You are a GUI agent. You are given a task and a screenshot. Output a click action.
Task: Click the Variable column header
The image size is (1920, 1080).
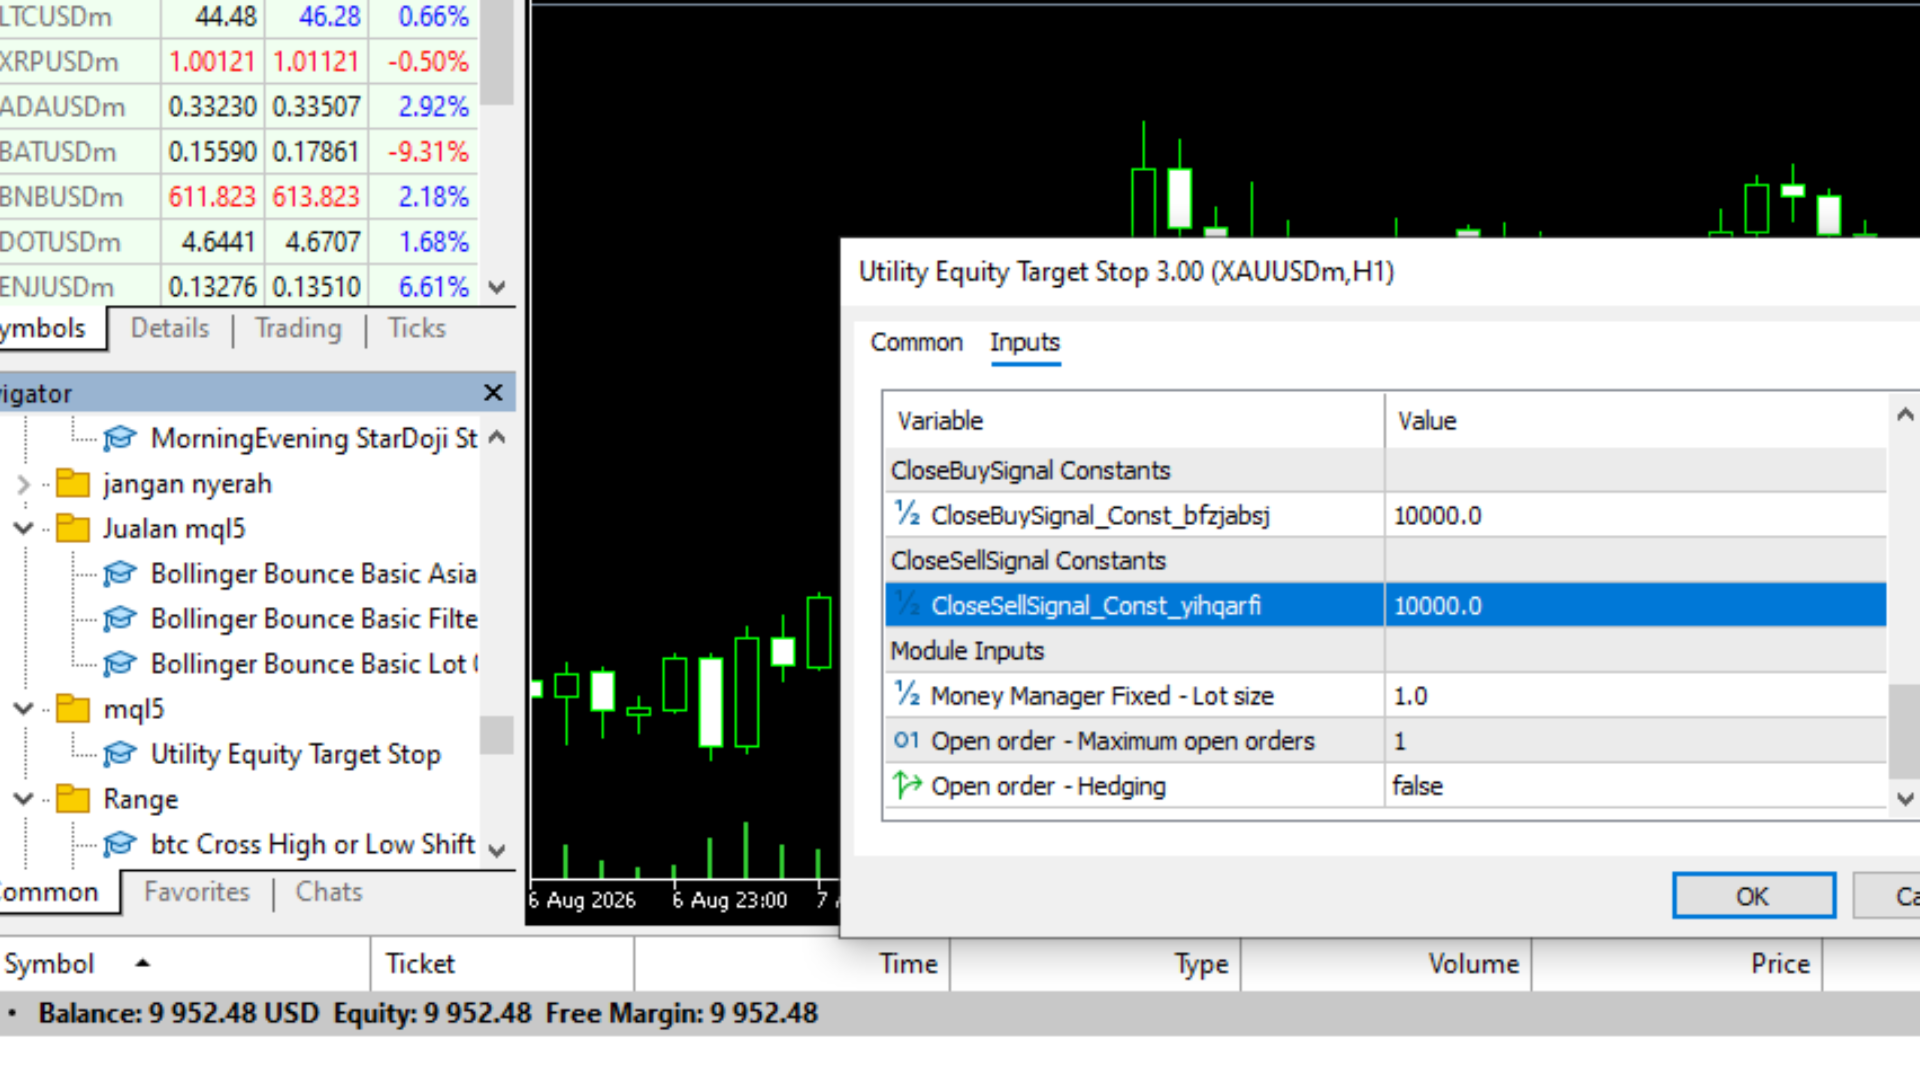pos(1134,421)
